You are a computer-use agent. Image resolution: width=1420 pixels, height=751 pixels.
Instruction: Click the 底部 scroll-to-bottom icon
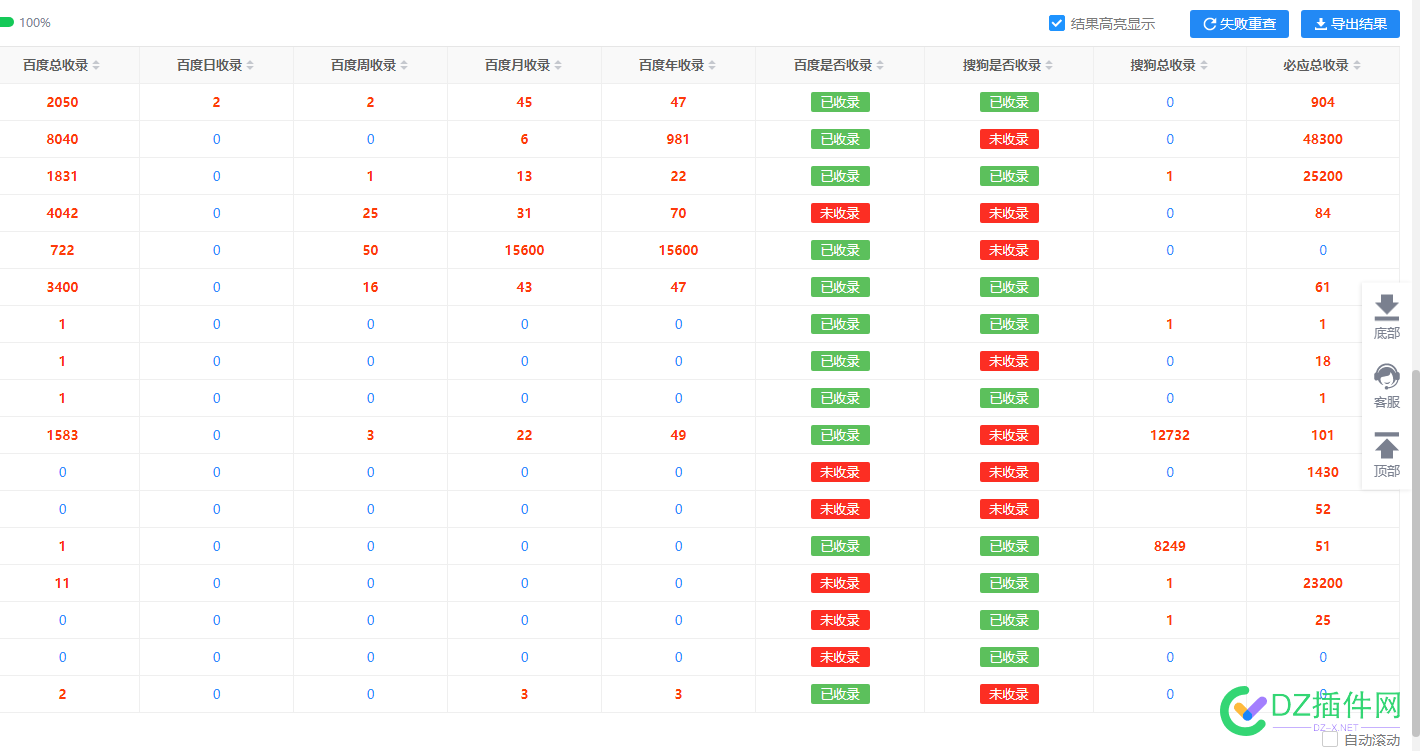[x=1387, y=307]
